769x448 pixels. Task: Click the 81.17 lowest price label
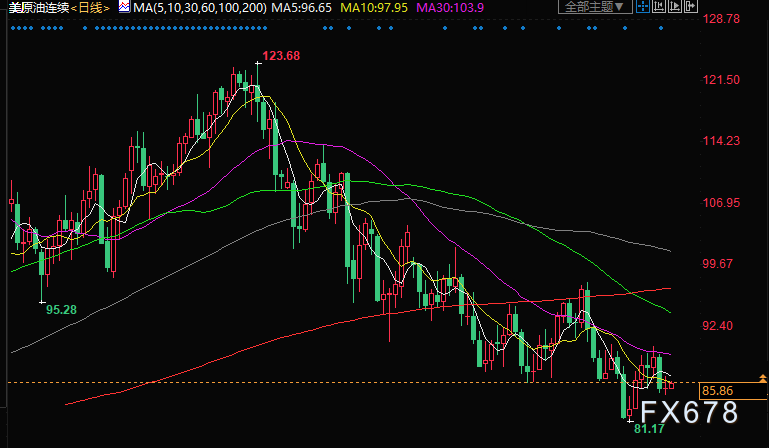pos(649,429)
